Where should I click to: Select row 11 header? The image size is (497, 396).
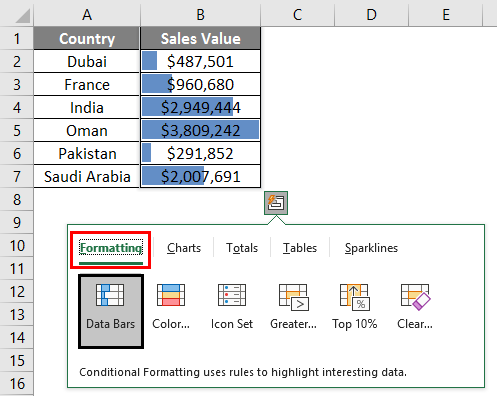[17, 268]
